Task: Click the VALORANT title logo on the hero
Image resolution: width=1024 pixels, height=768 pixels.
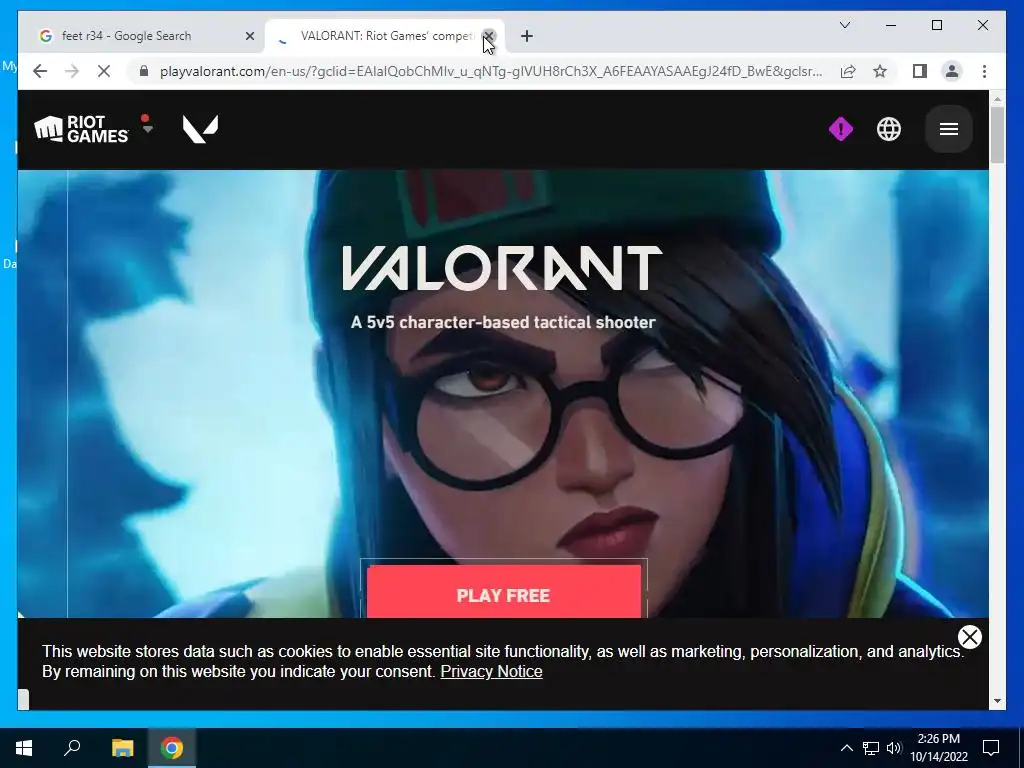Action: [502, 268]
